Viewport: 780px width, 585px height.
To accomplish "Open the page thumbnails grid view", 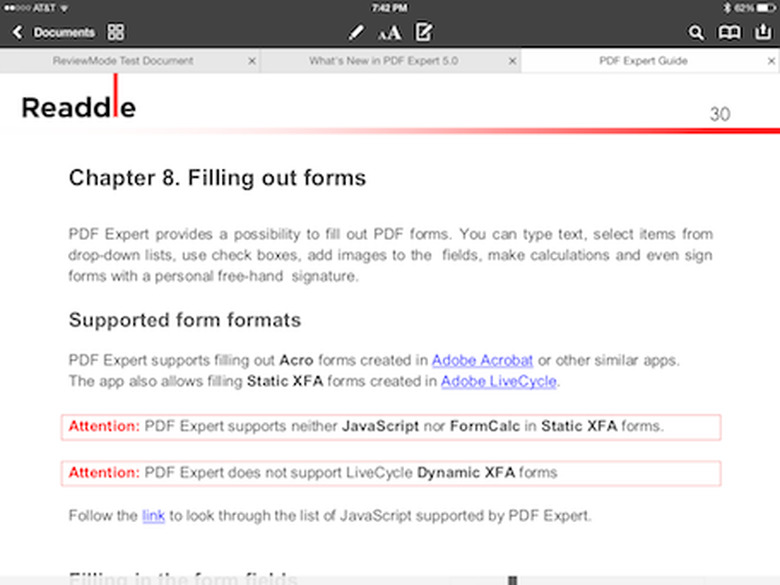I will coord(116,32).
